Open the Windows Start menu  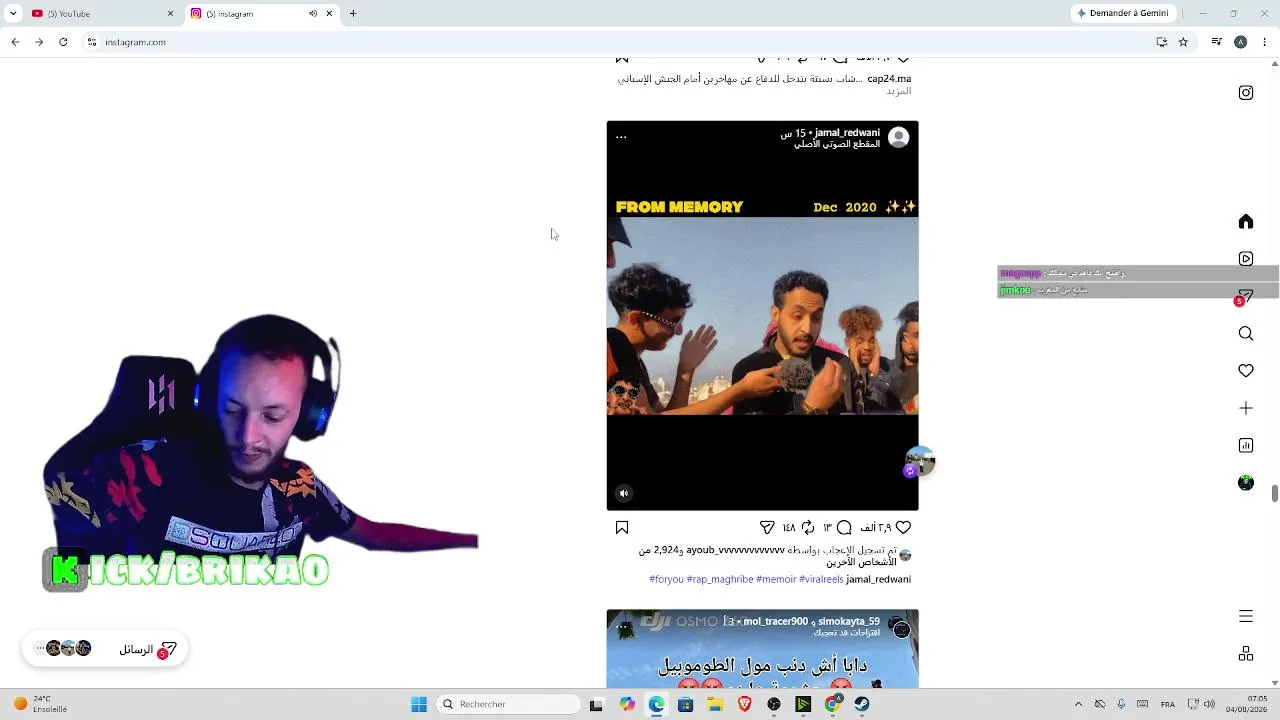tap(419, 704)
